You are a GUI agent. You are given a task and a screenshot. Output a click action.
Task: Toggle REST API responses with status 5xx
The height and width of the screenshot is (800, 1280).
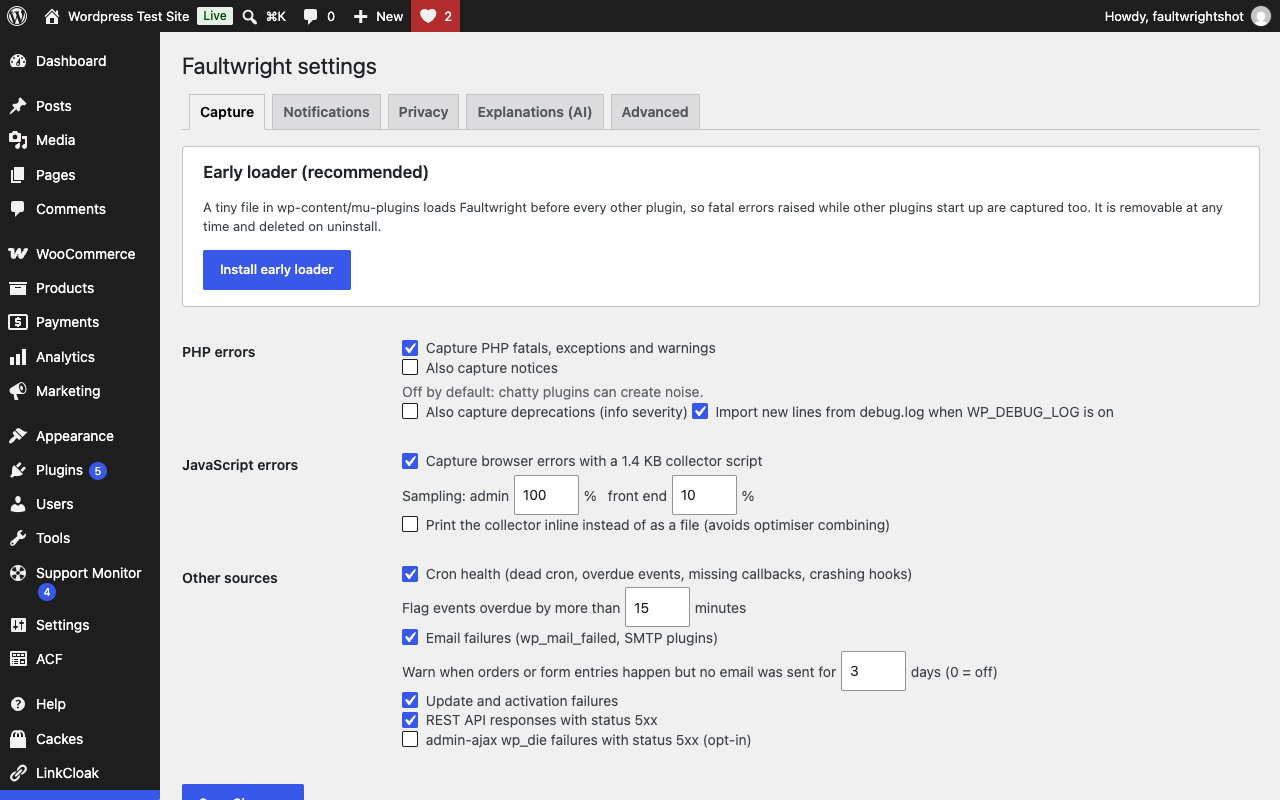(410, 720)
